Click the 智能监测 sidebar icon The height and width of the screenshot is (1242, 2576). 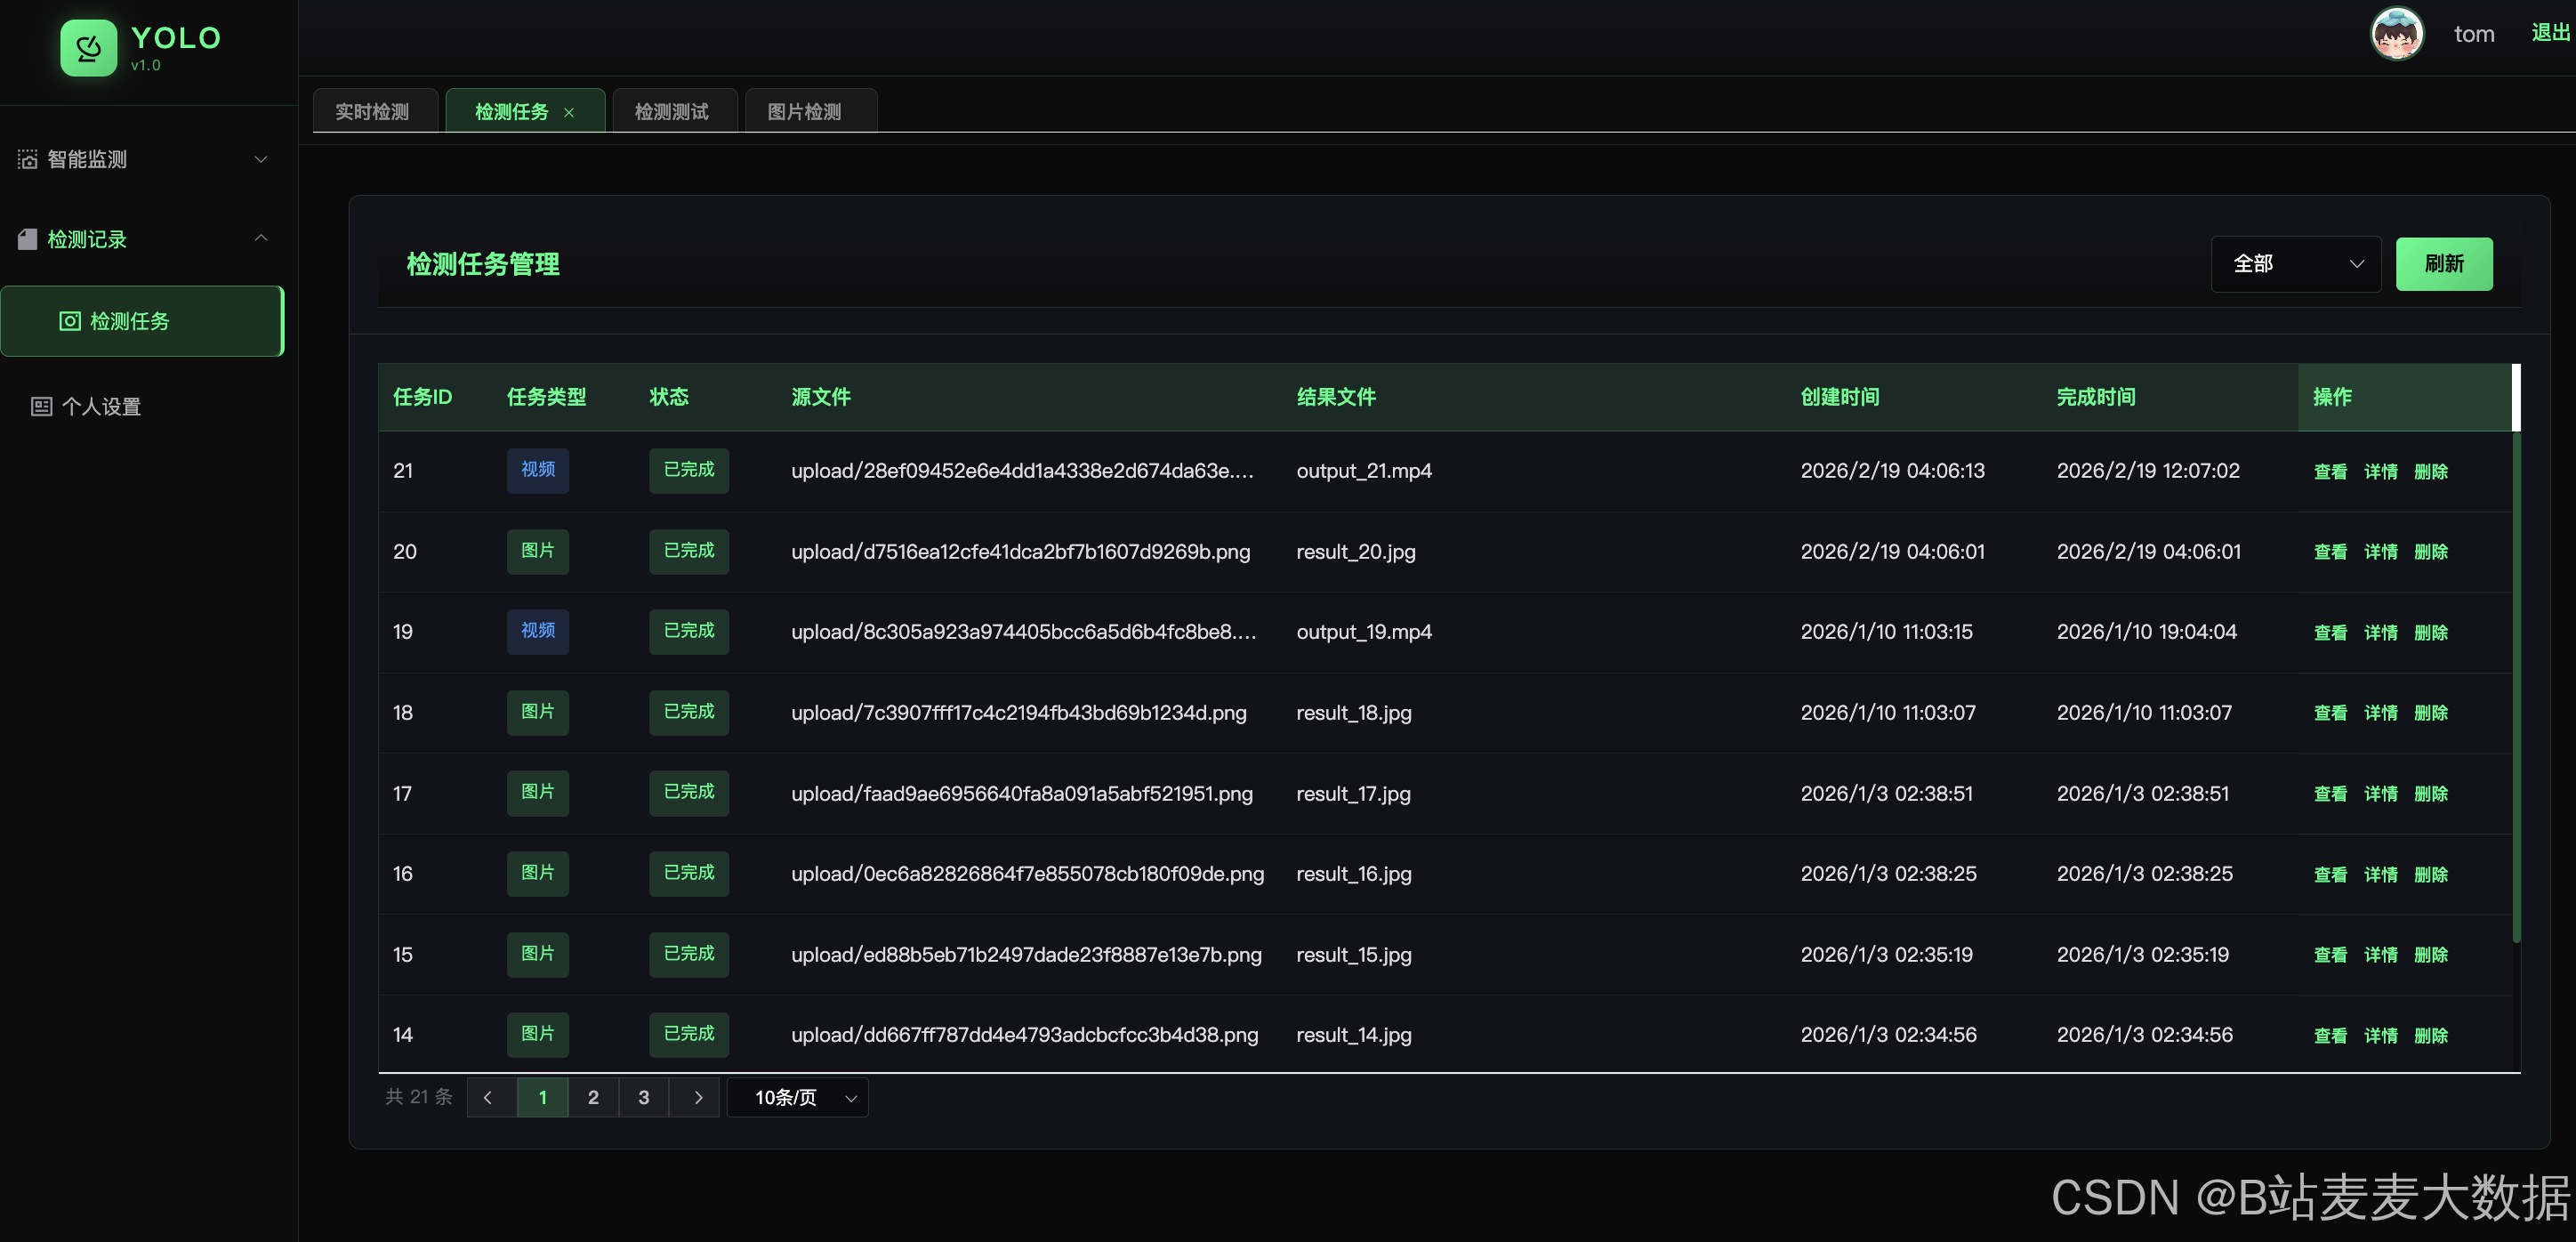tap(27, 159)
